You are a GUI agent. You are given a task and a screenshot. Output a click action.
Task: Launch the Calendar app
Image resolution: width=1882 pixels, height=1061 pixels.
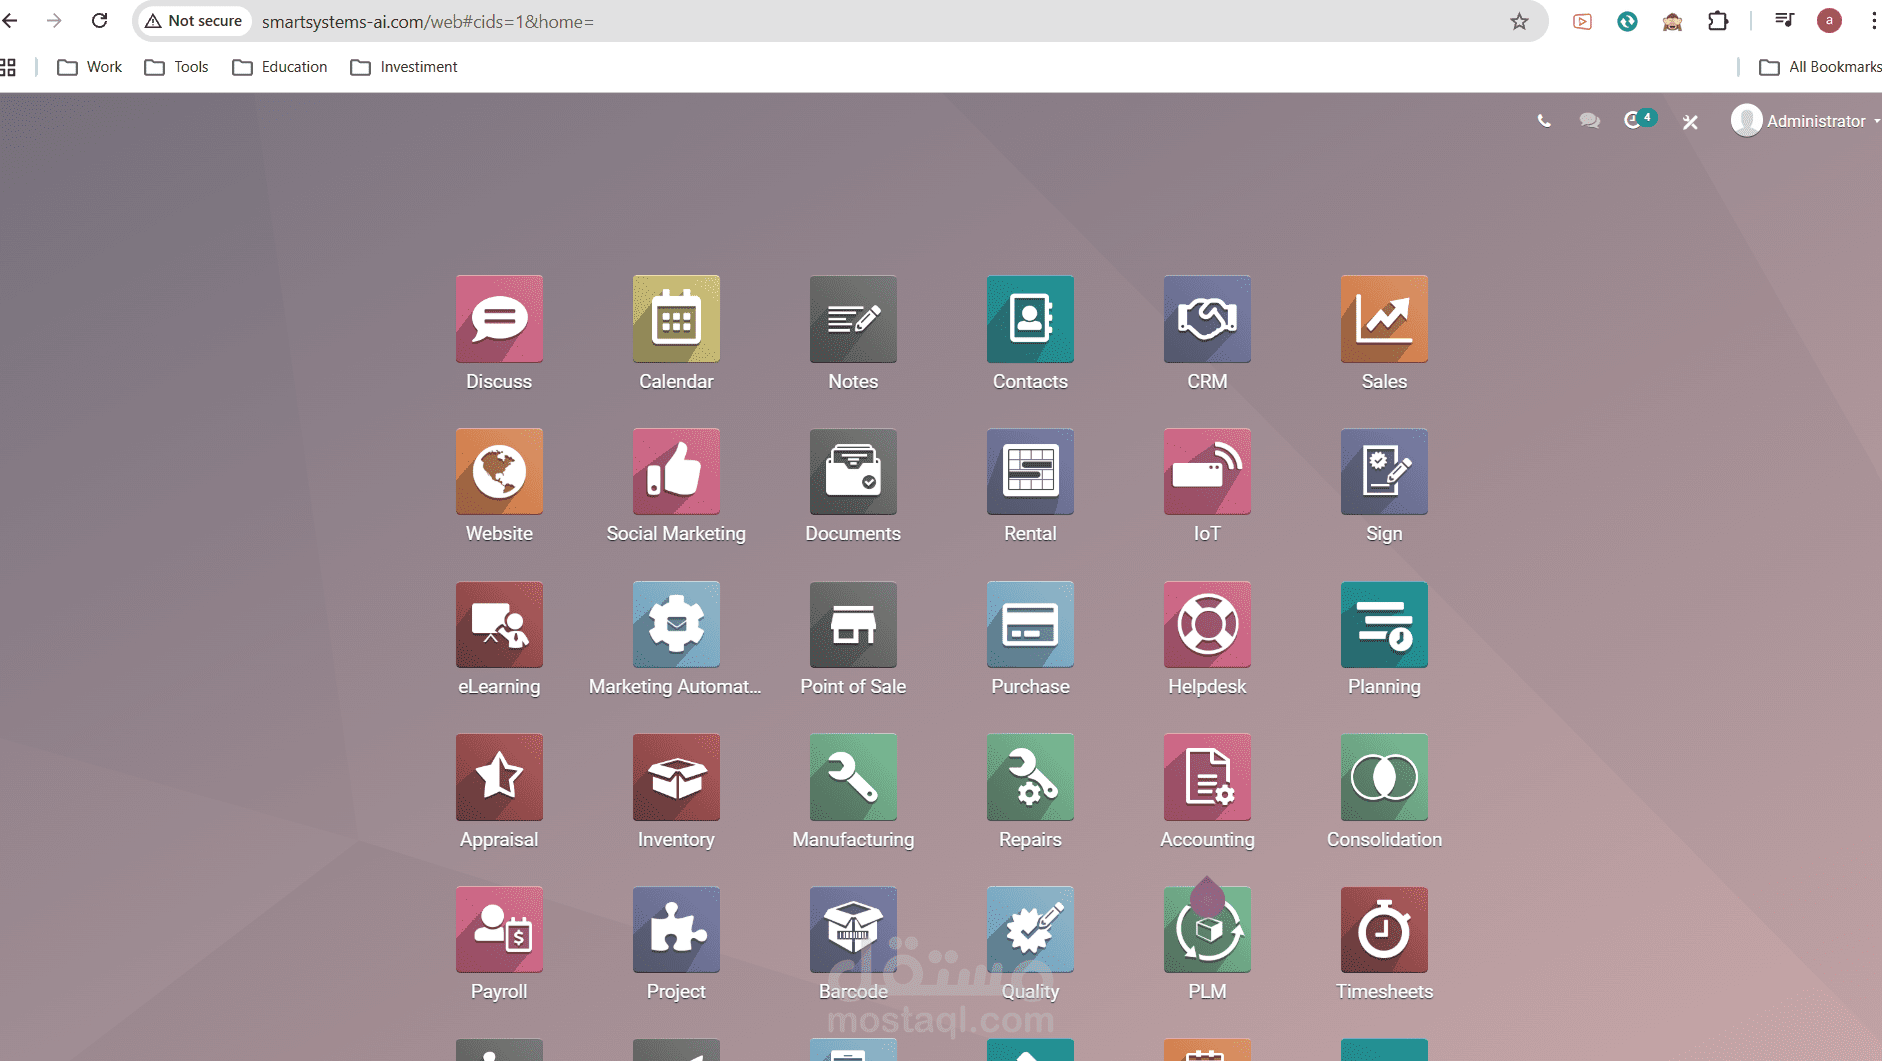pos(676,319)
